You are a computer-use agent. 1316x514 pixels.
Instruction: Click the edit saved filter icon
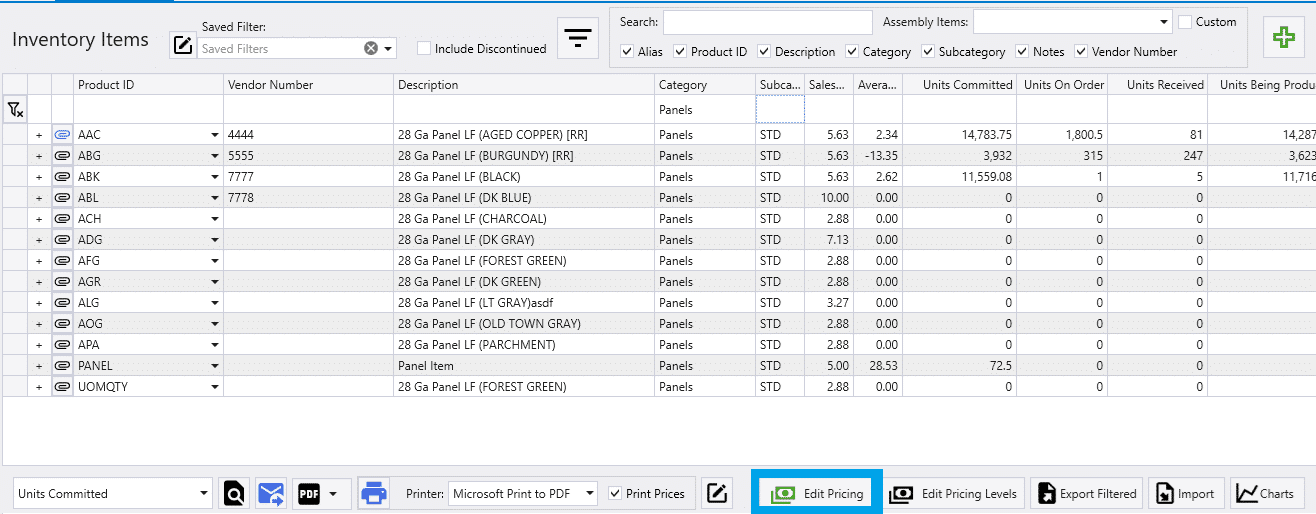pyautogui.click(x=182, y=44)
